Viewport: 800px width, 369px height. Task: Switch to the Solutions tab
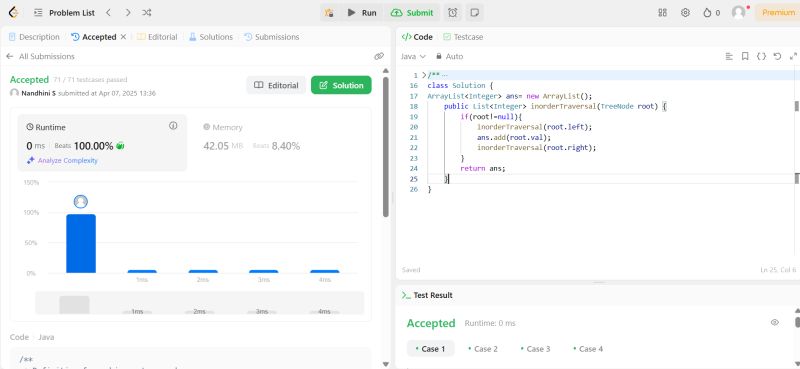pyautogui.click(x=211, y=37)
